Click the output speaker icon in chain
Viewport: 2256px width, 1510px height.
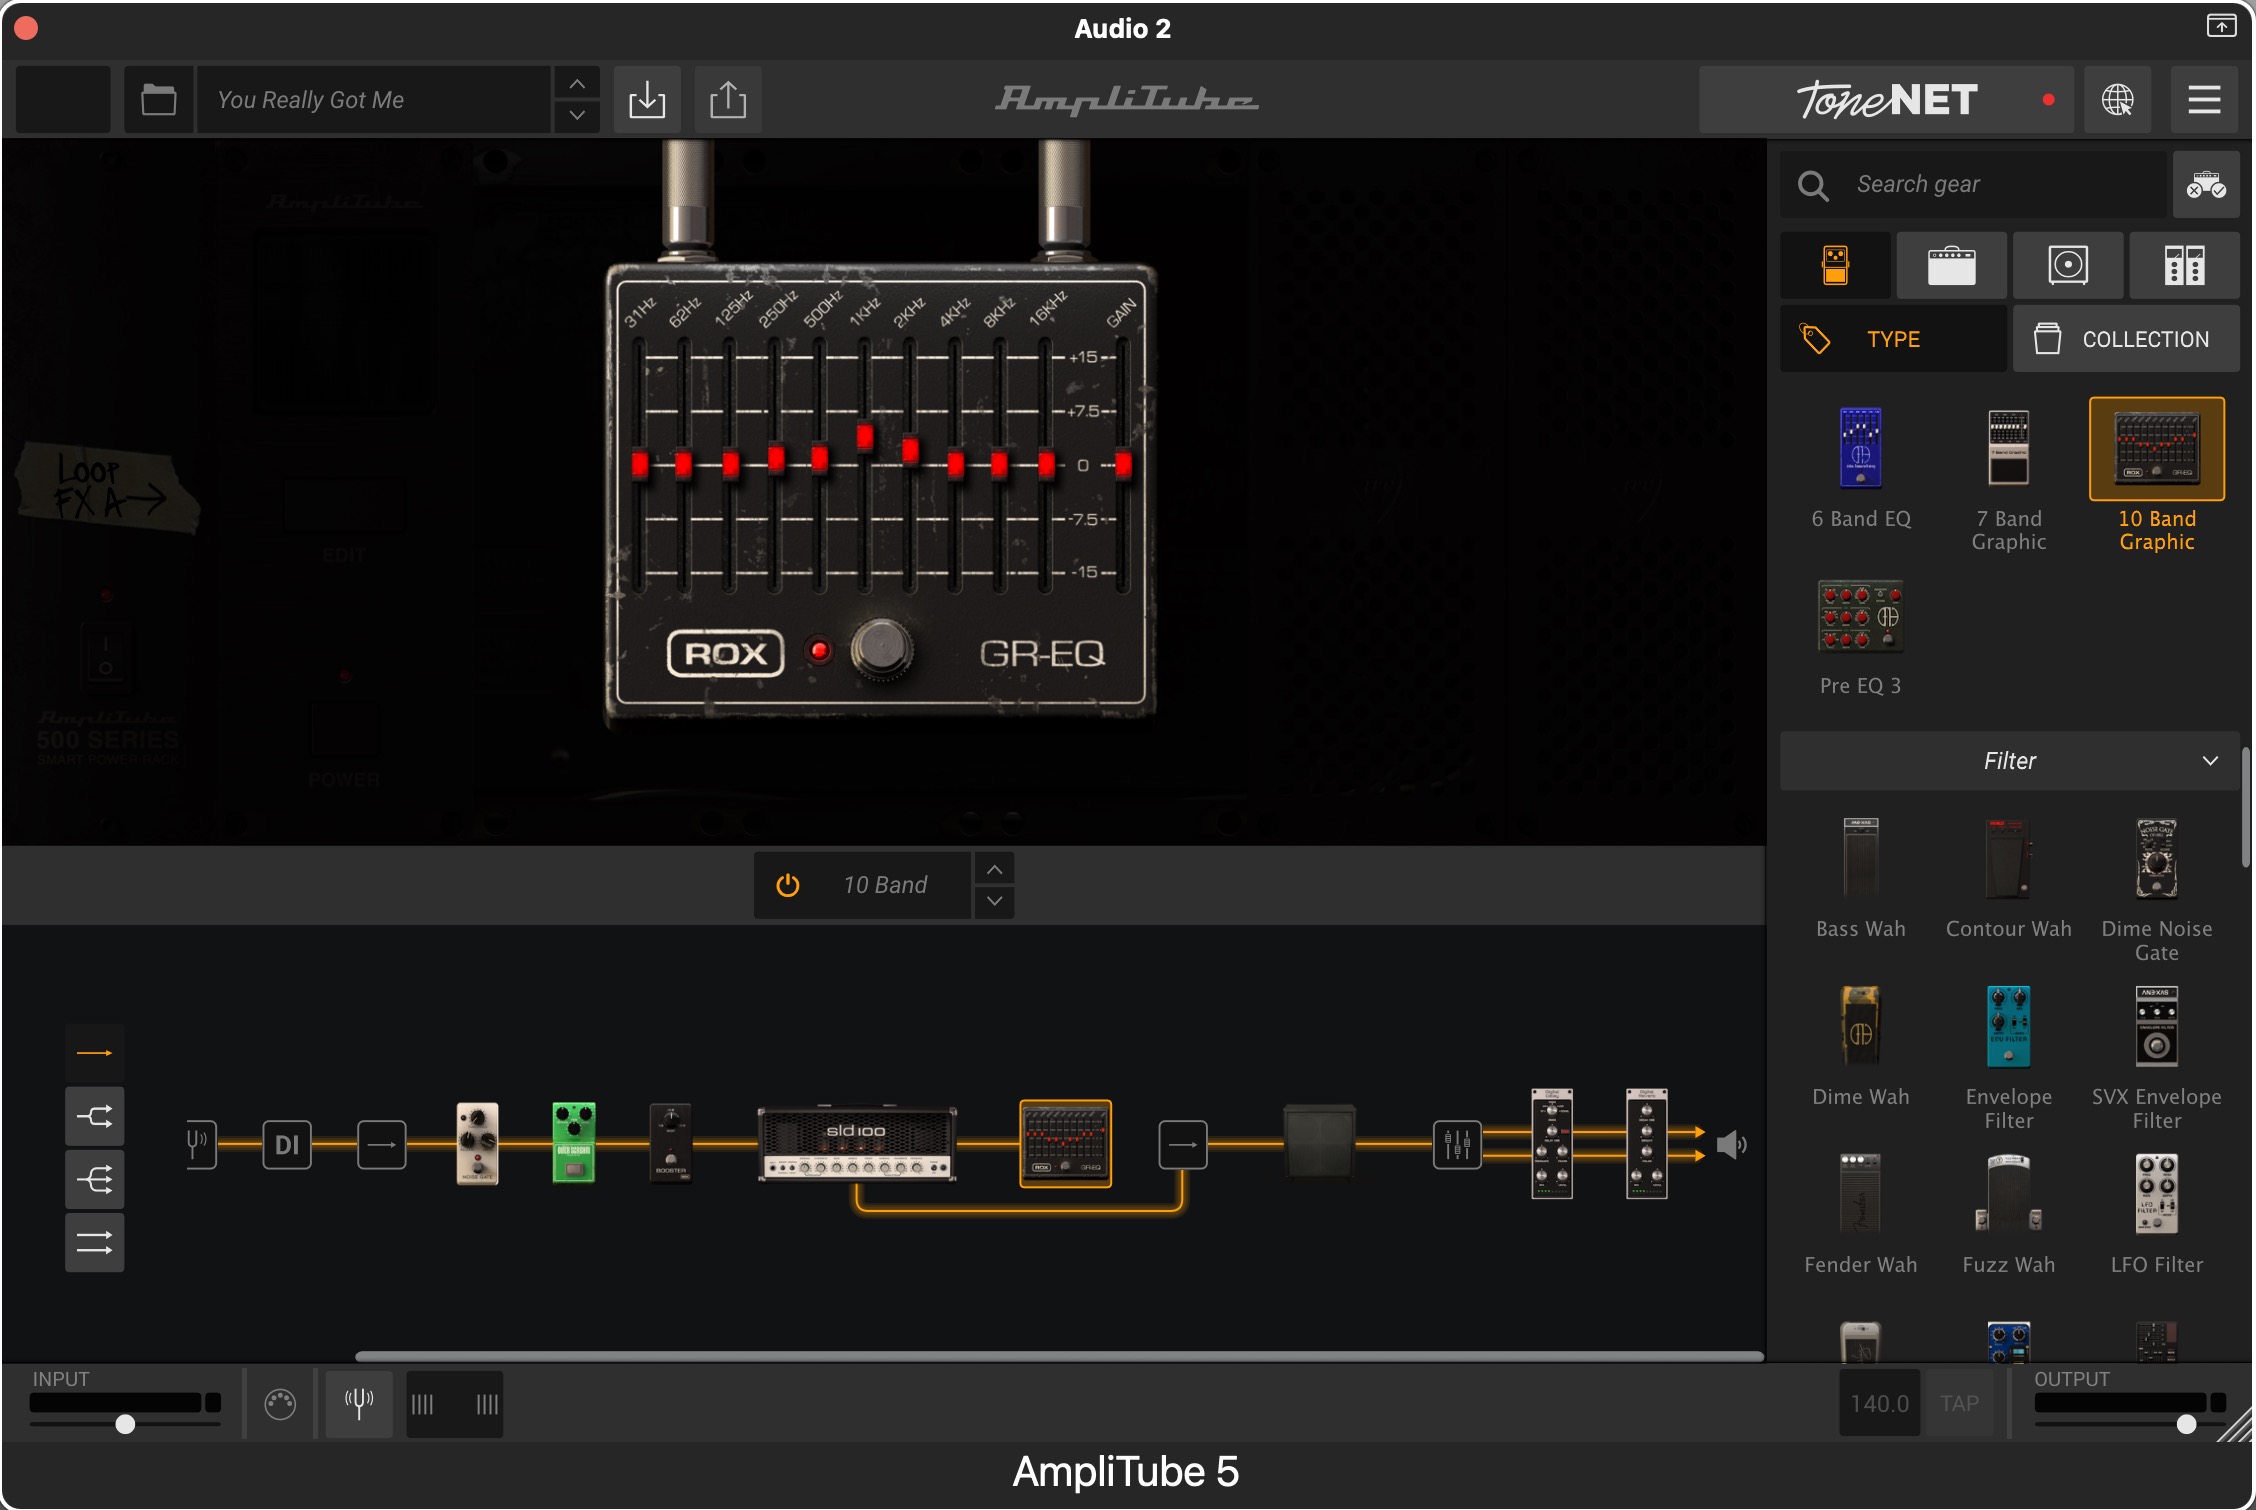(1731, 1144)
